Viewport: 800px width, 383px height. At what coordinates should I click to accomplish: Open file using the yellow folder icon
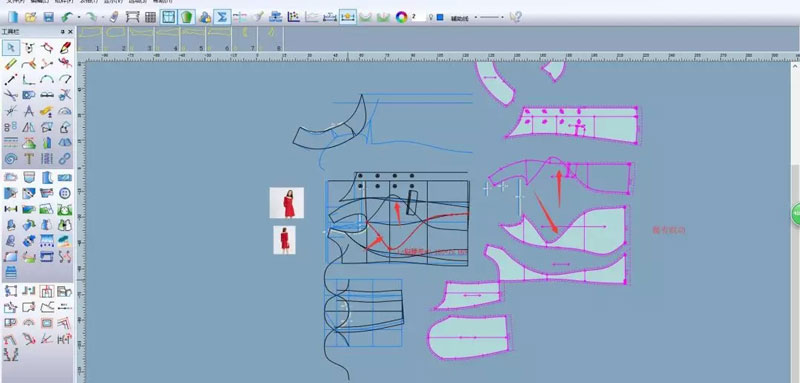click(x=31, y=17)
